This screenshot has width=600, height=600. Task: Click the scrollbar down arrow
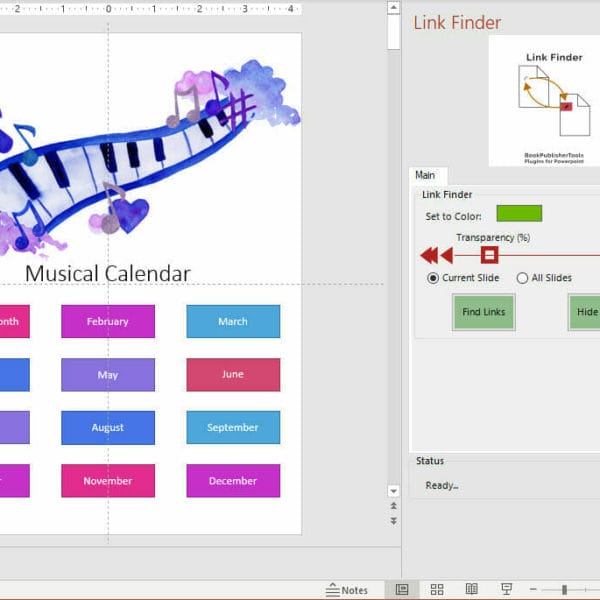click(x=393, y=491)
